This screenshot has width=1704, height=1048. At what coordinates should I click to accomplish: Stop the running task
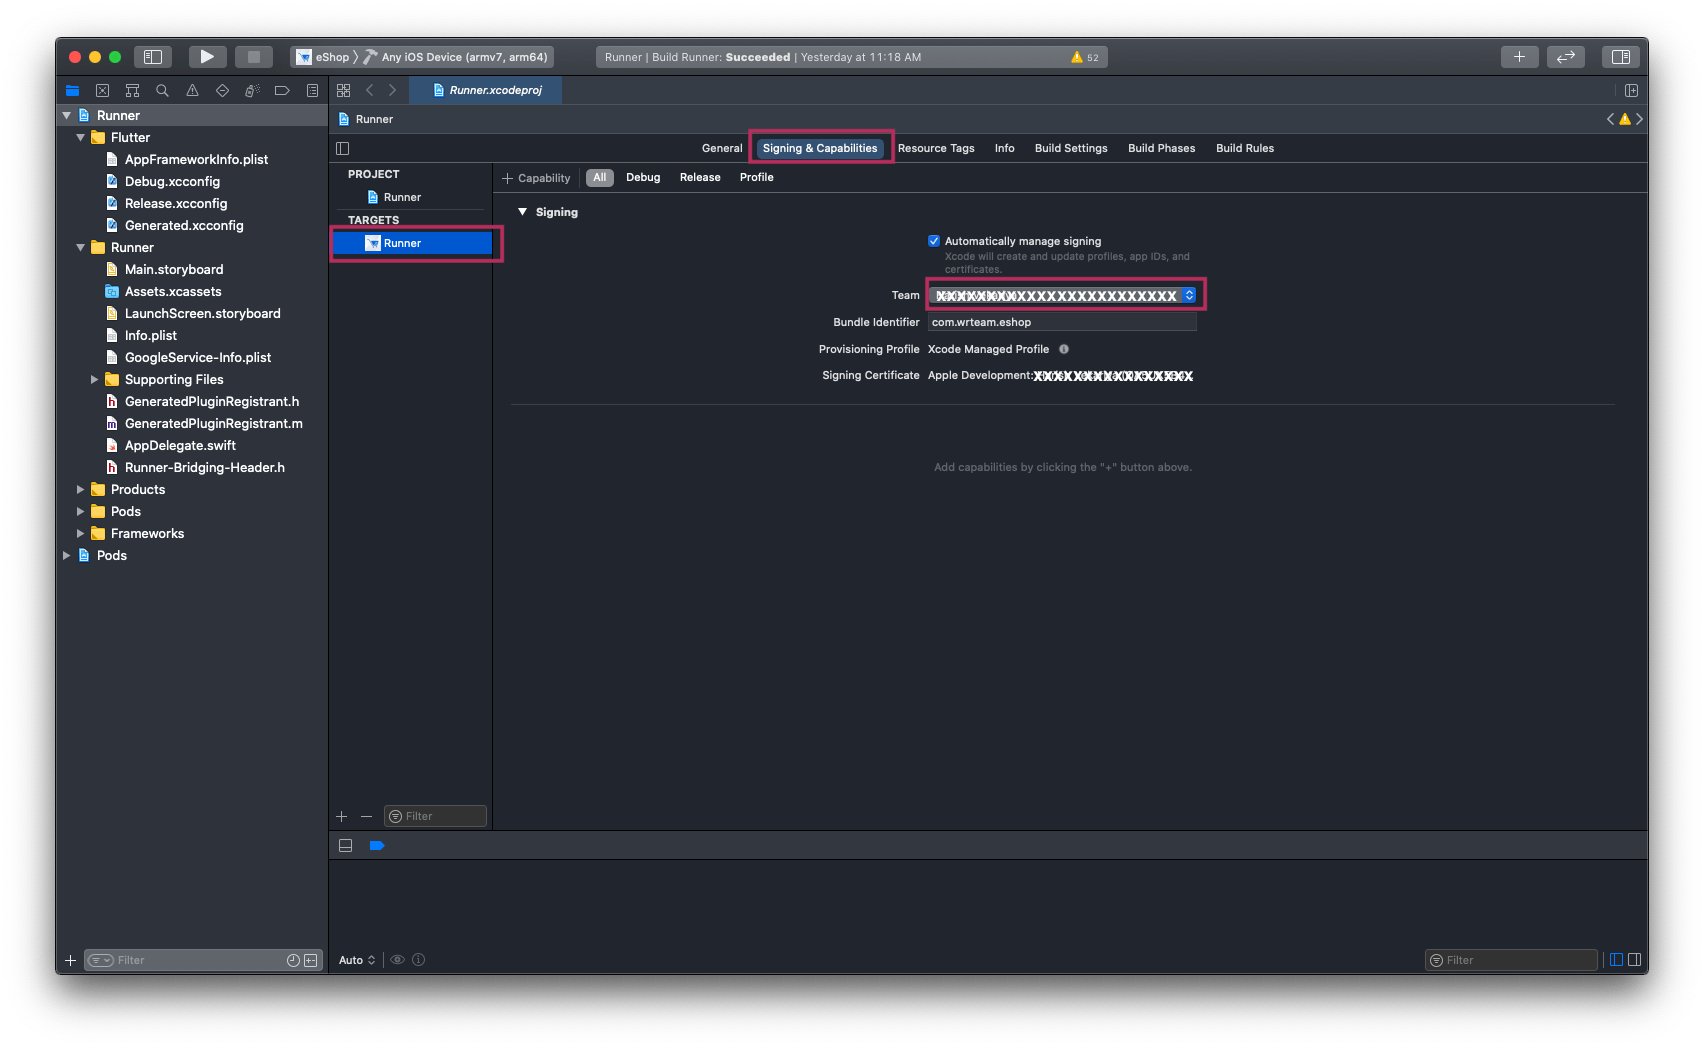tap(254, 57)
